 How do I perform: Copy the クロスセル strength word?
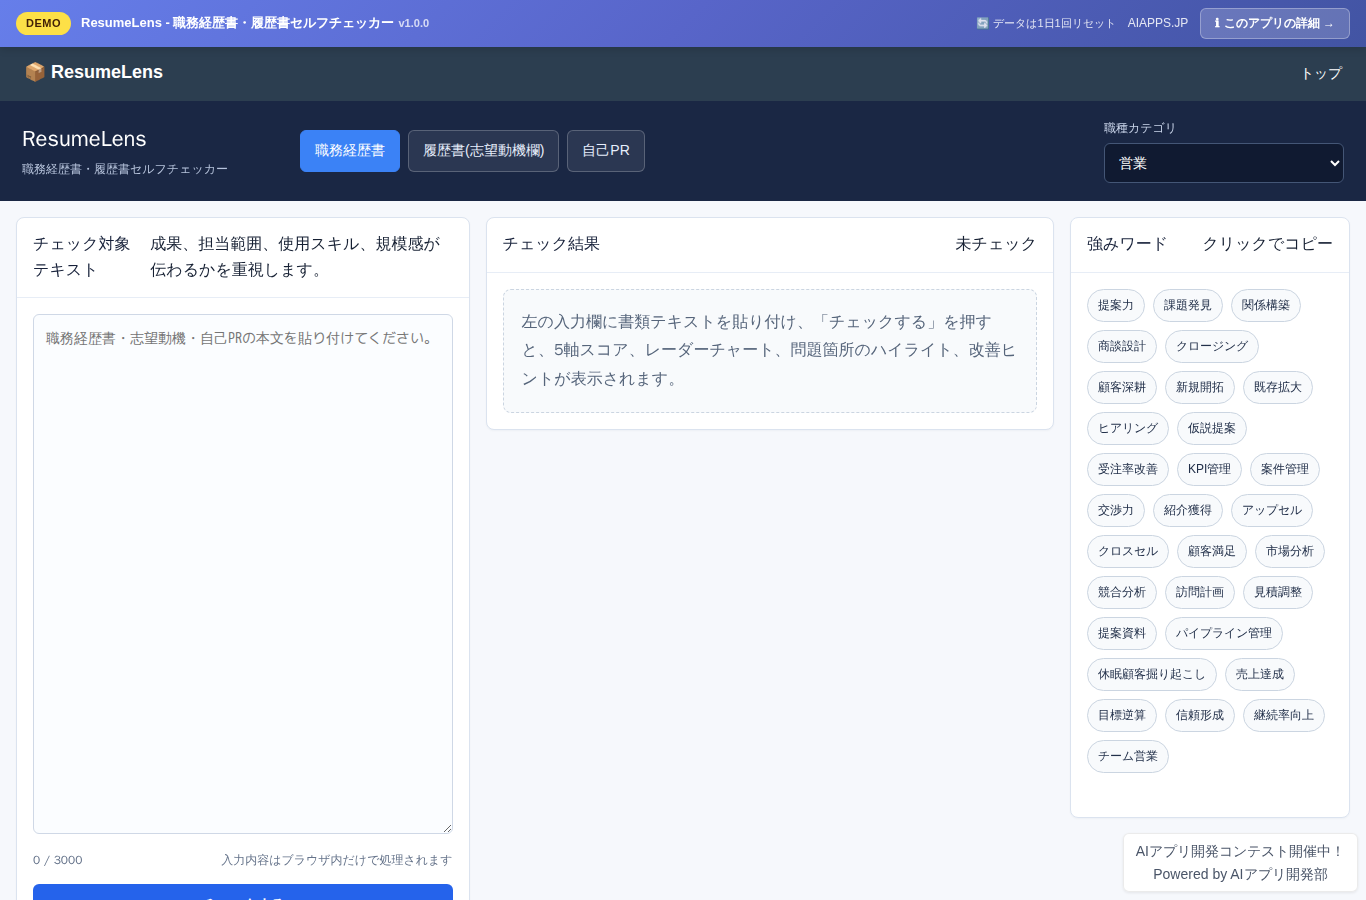(x=1128, y=552)
